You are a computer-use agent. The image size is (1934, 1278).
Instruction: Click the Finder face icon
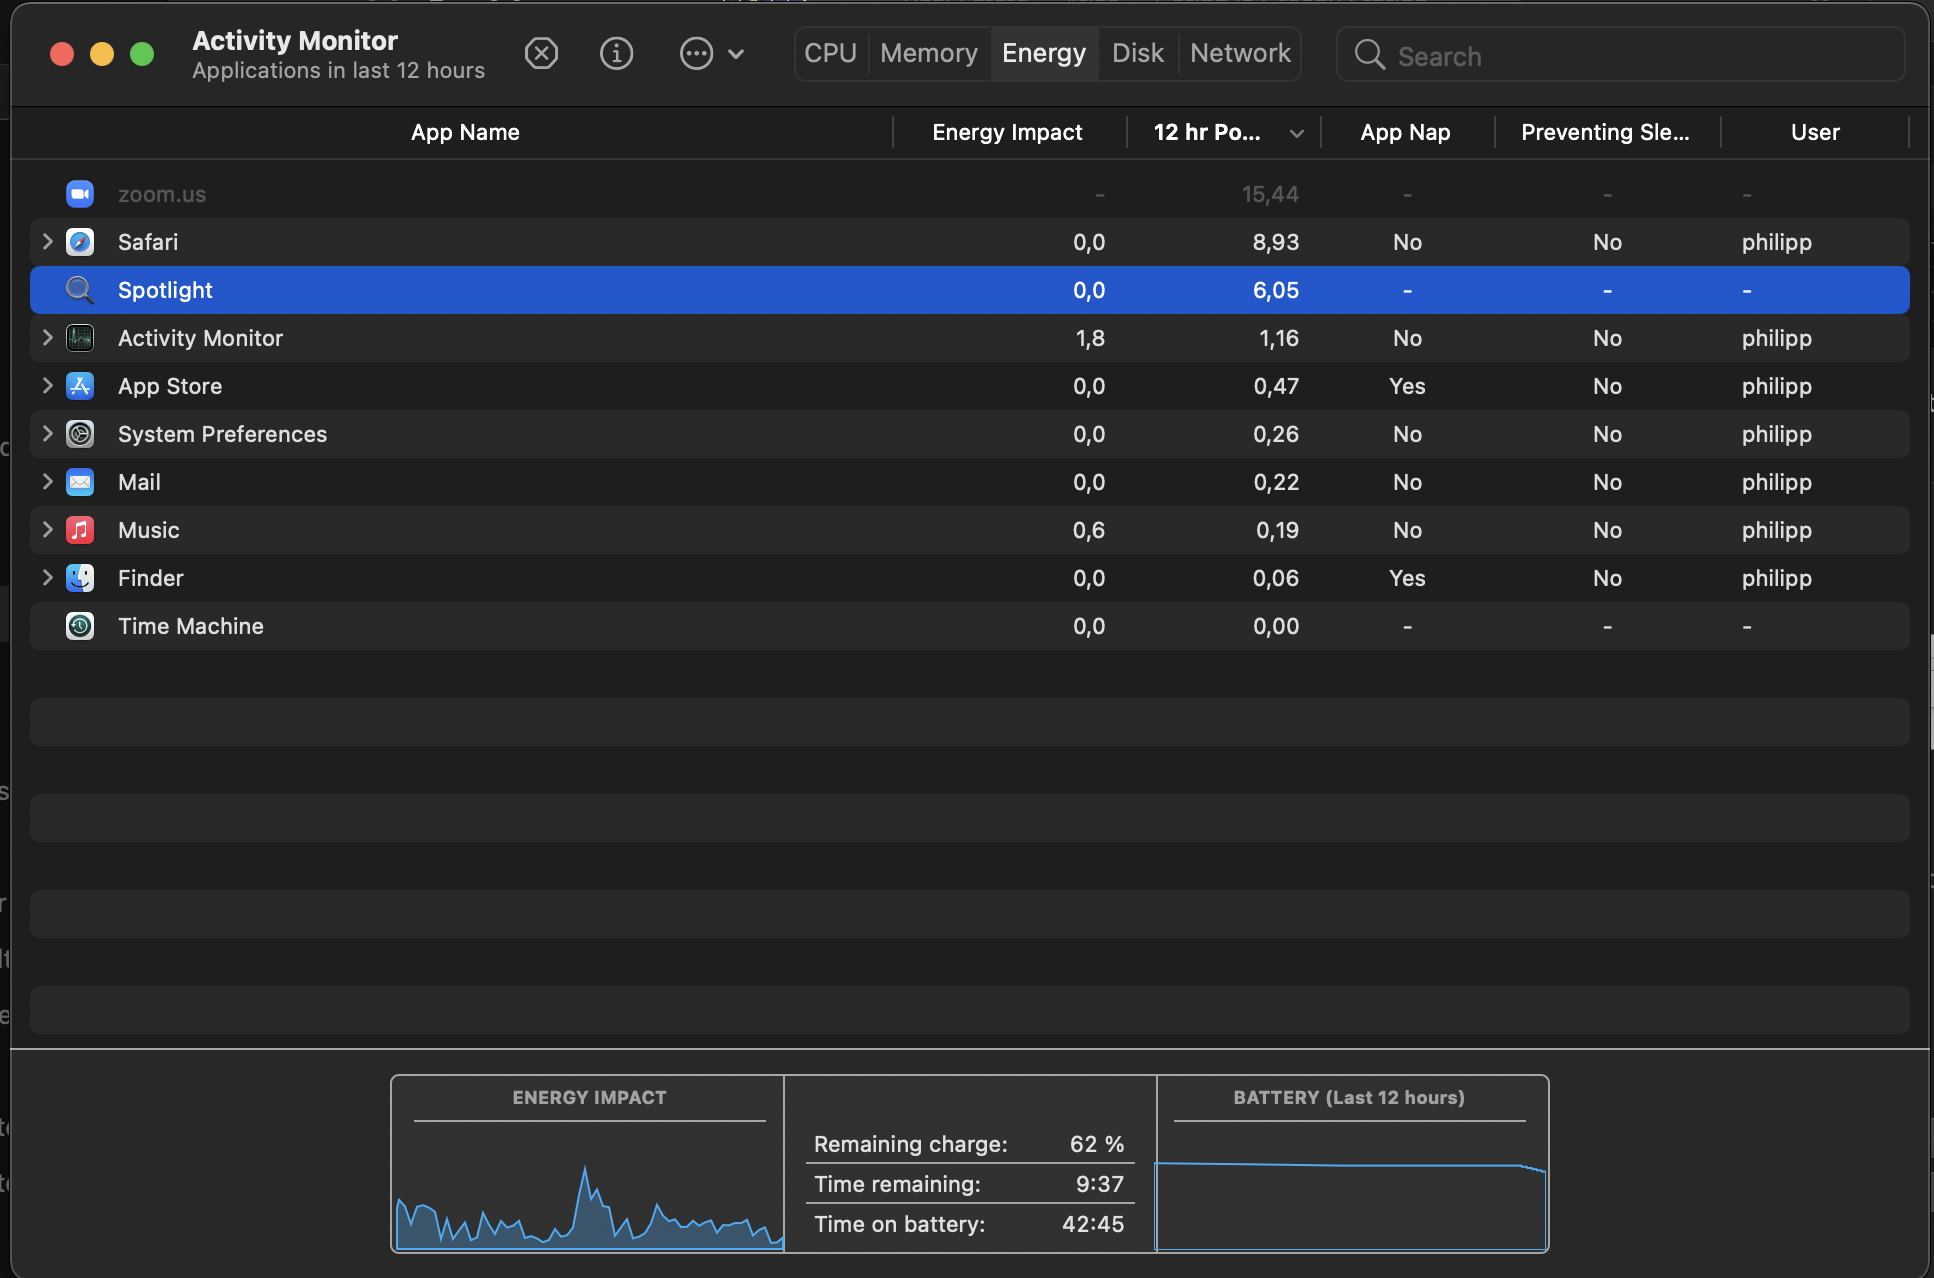point(80,578)
